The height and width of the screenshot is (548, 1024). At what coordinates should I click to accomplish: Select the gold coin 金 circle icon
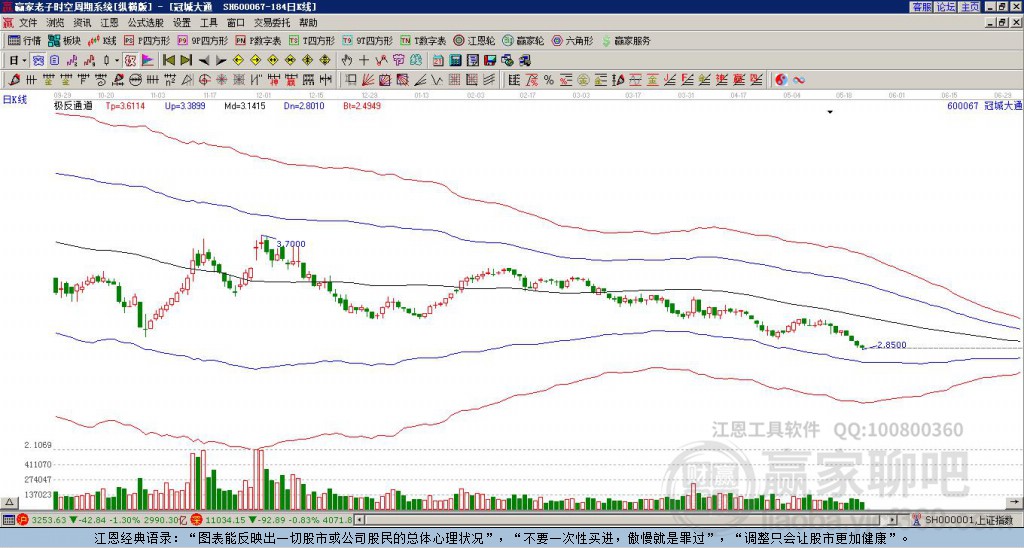point(583,80)
